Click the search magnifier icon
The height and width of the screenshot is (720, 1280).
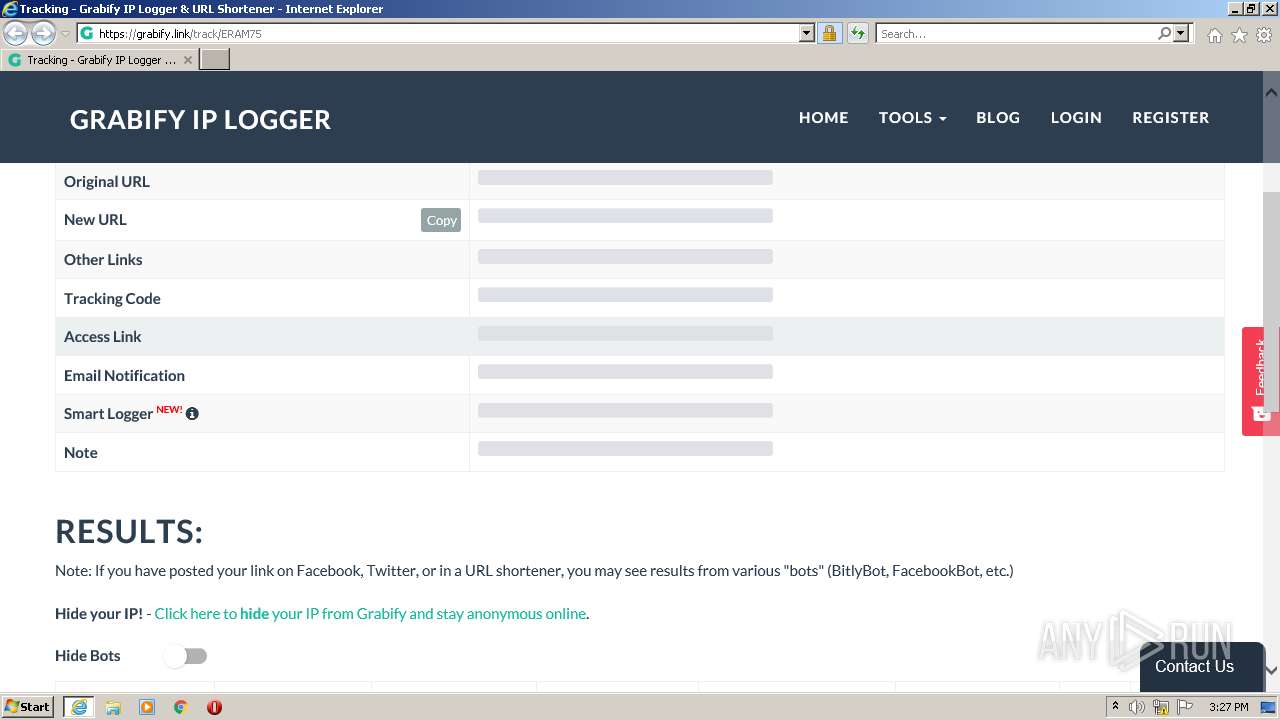click(1164, 33)
